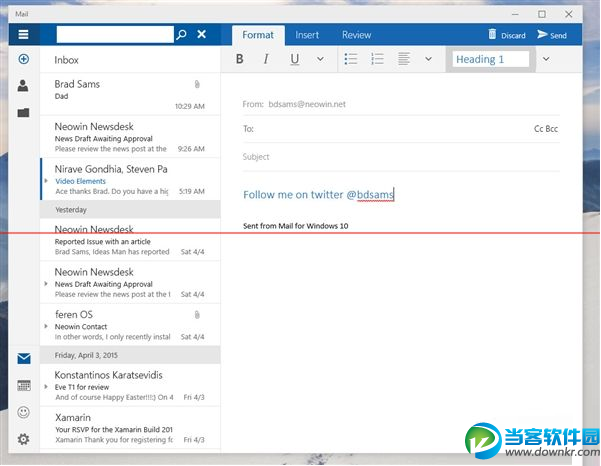Apply Italic formatting
Image resolution: width=601 pixels, height=466 pixels.
tap(266, 59)
